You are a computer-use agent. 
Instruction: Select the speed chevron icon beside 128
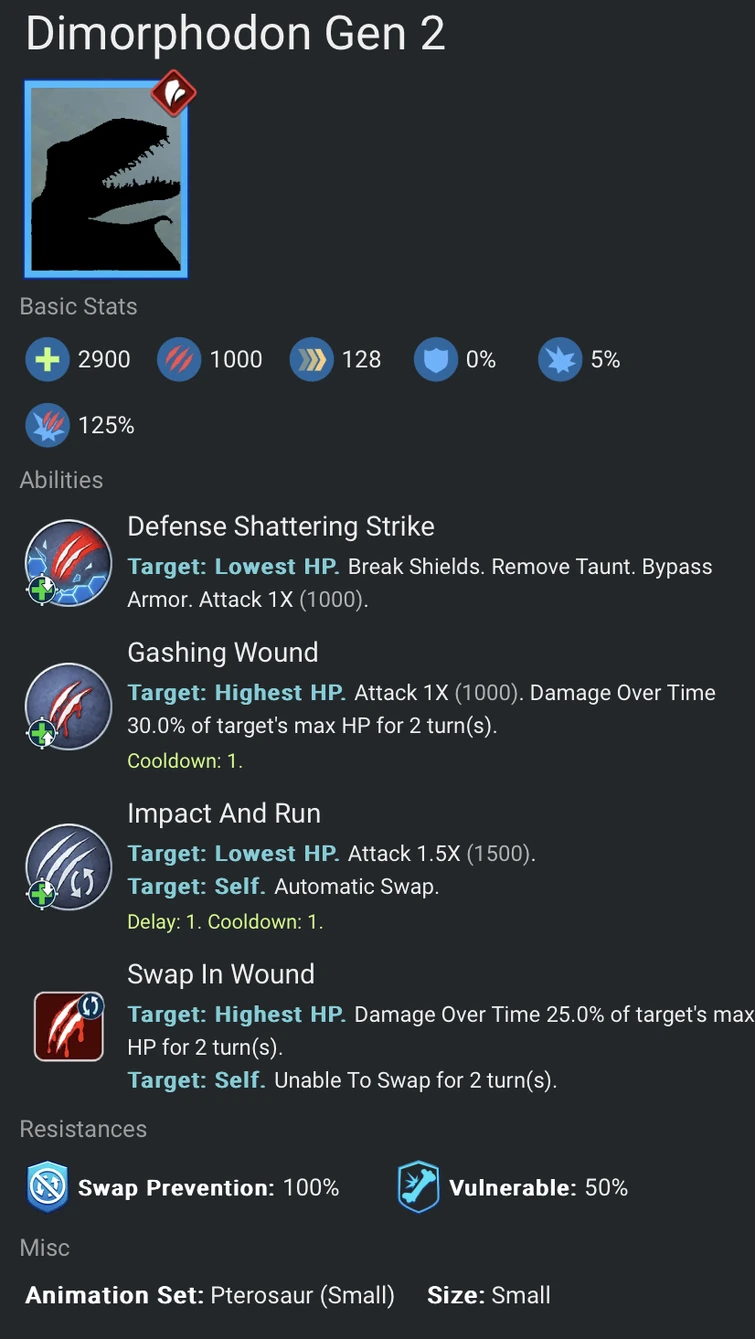[311, 360]
